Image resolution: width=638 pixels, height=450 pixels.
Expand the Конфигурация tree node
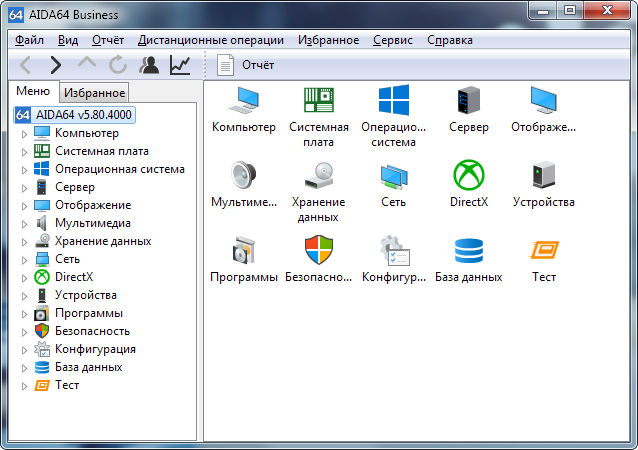tap(25, 350)
